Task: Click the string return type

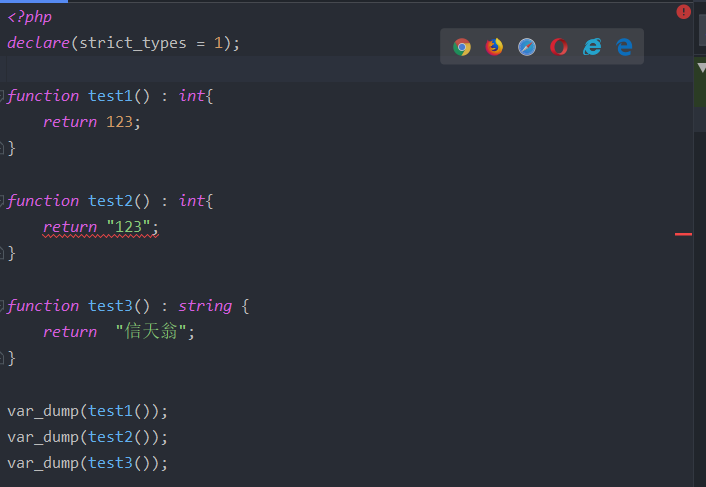Action: (205, 306)
